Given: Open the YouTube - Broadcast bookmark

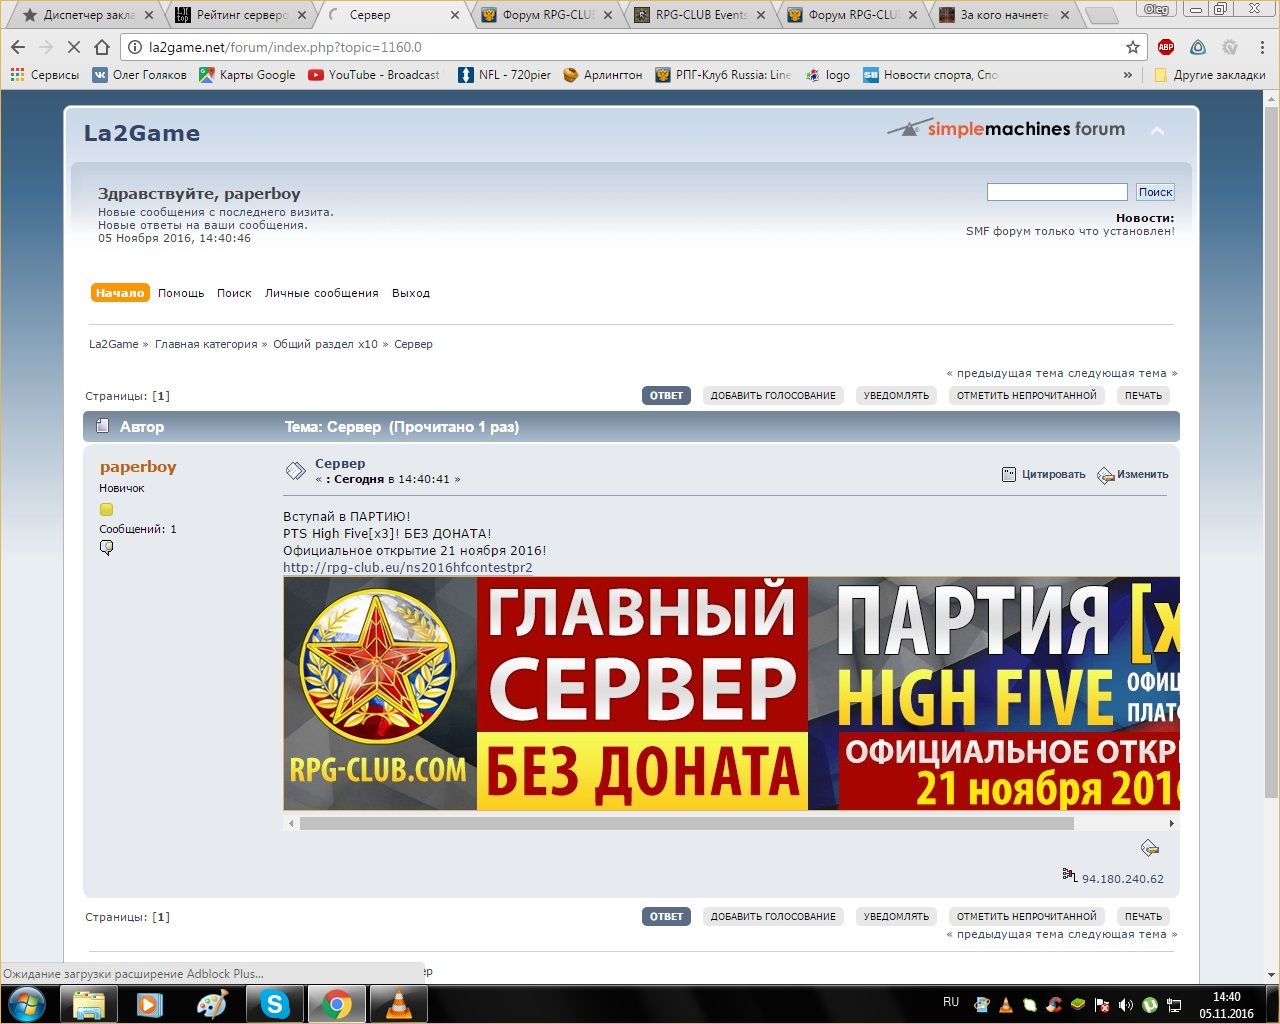Looking at the screenshot, I should pyautogui.click(x=374, y=75).
